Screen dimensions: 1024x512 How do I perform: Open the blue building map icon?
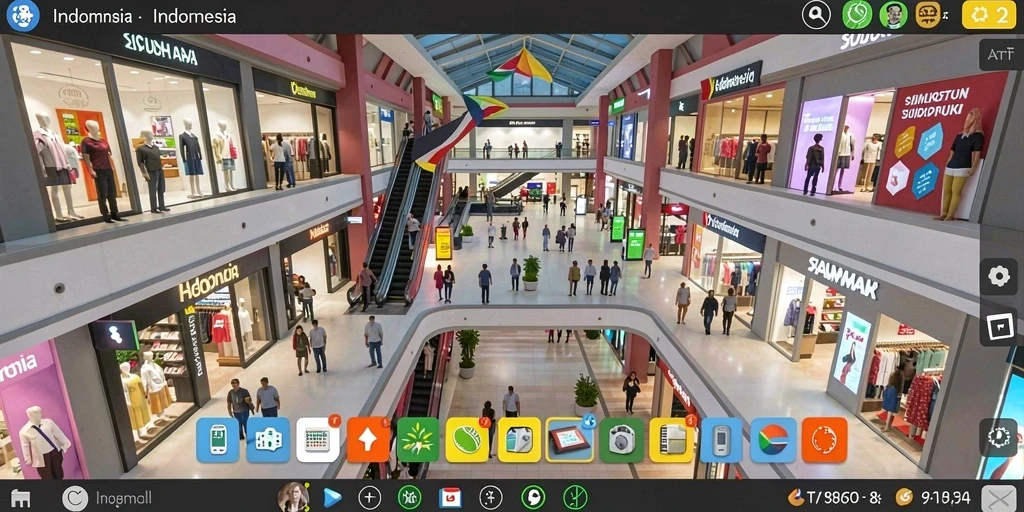pos(268,440)
